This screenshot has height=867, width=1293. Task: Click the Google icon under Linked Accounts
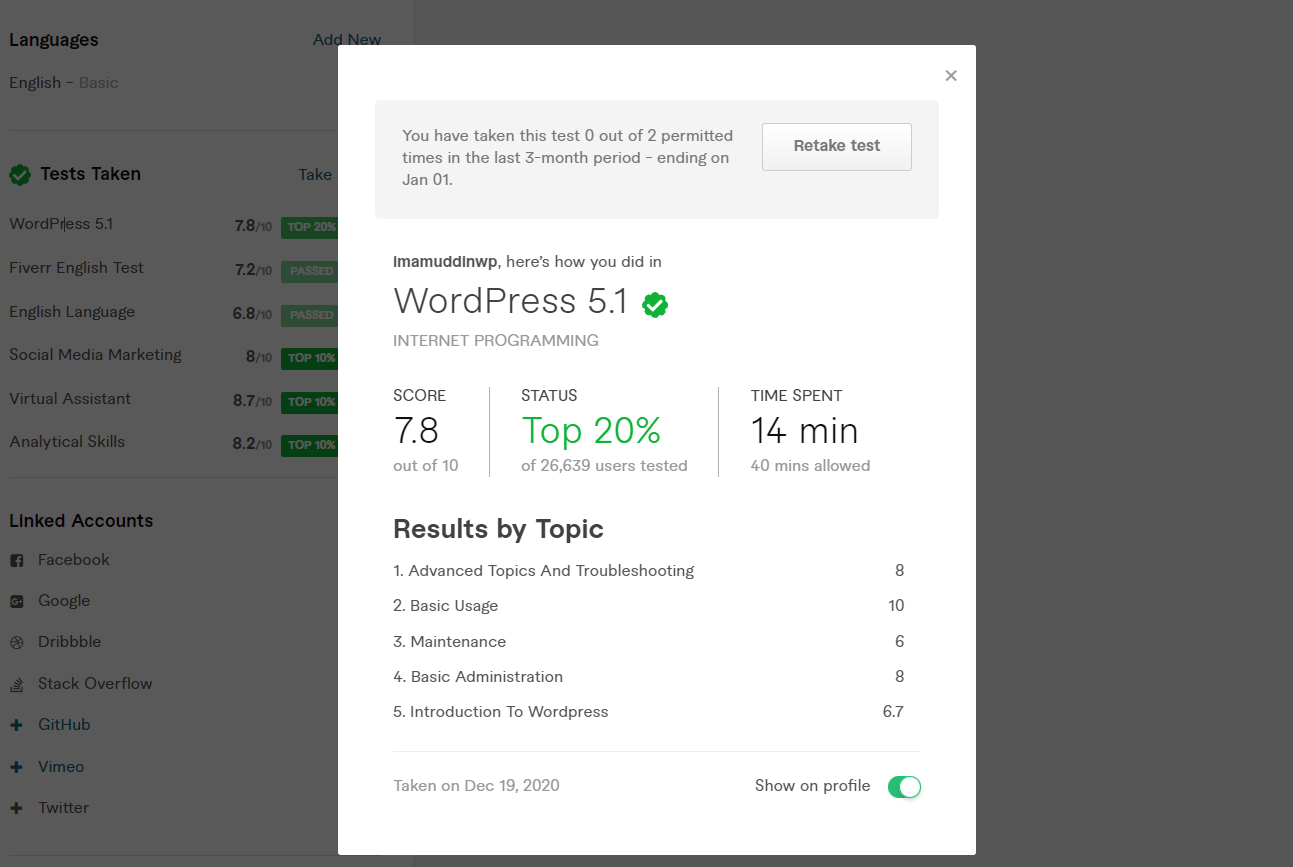pos(16,602)
